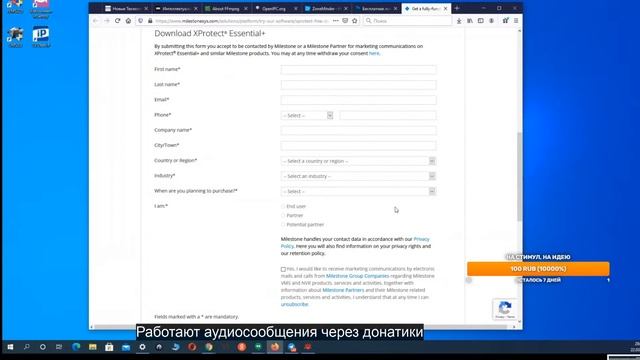
Task: Open the Firefox library icon
Action: click(x=470, y=20)
